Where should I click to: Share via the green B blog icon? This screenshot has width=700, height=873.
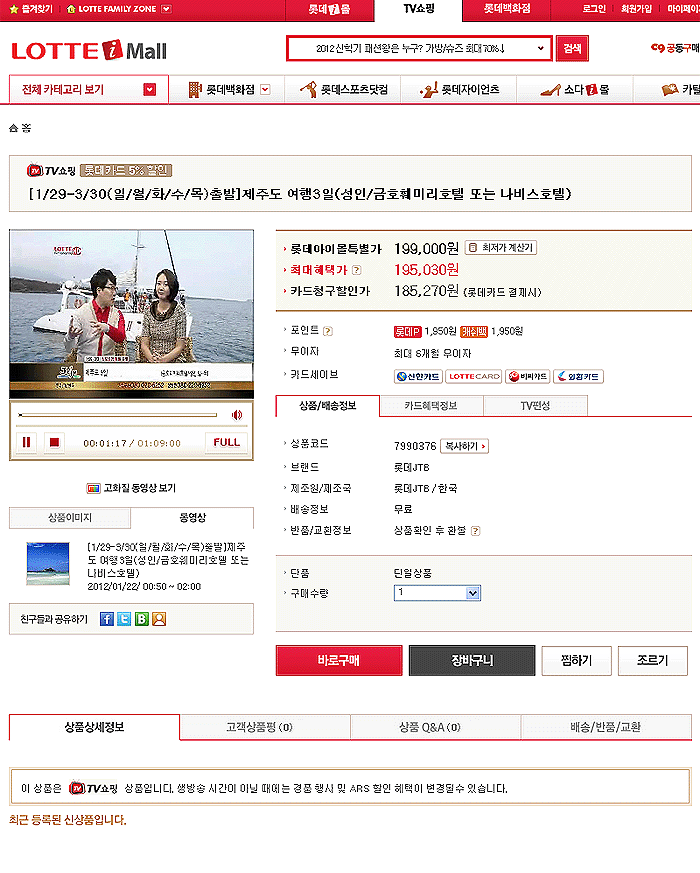tap(141, 619)
